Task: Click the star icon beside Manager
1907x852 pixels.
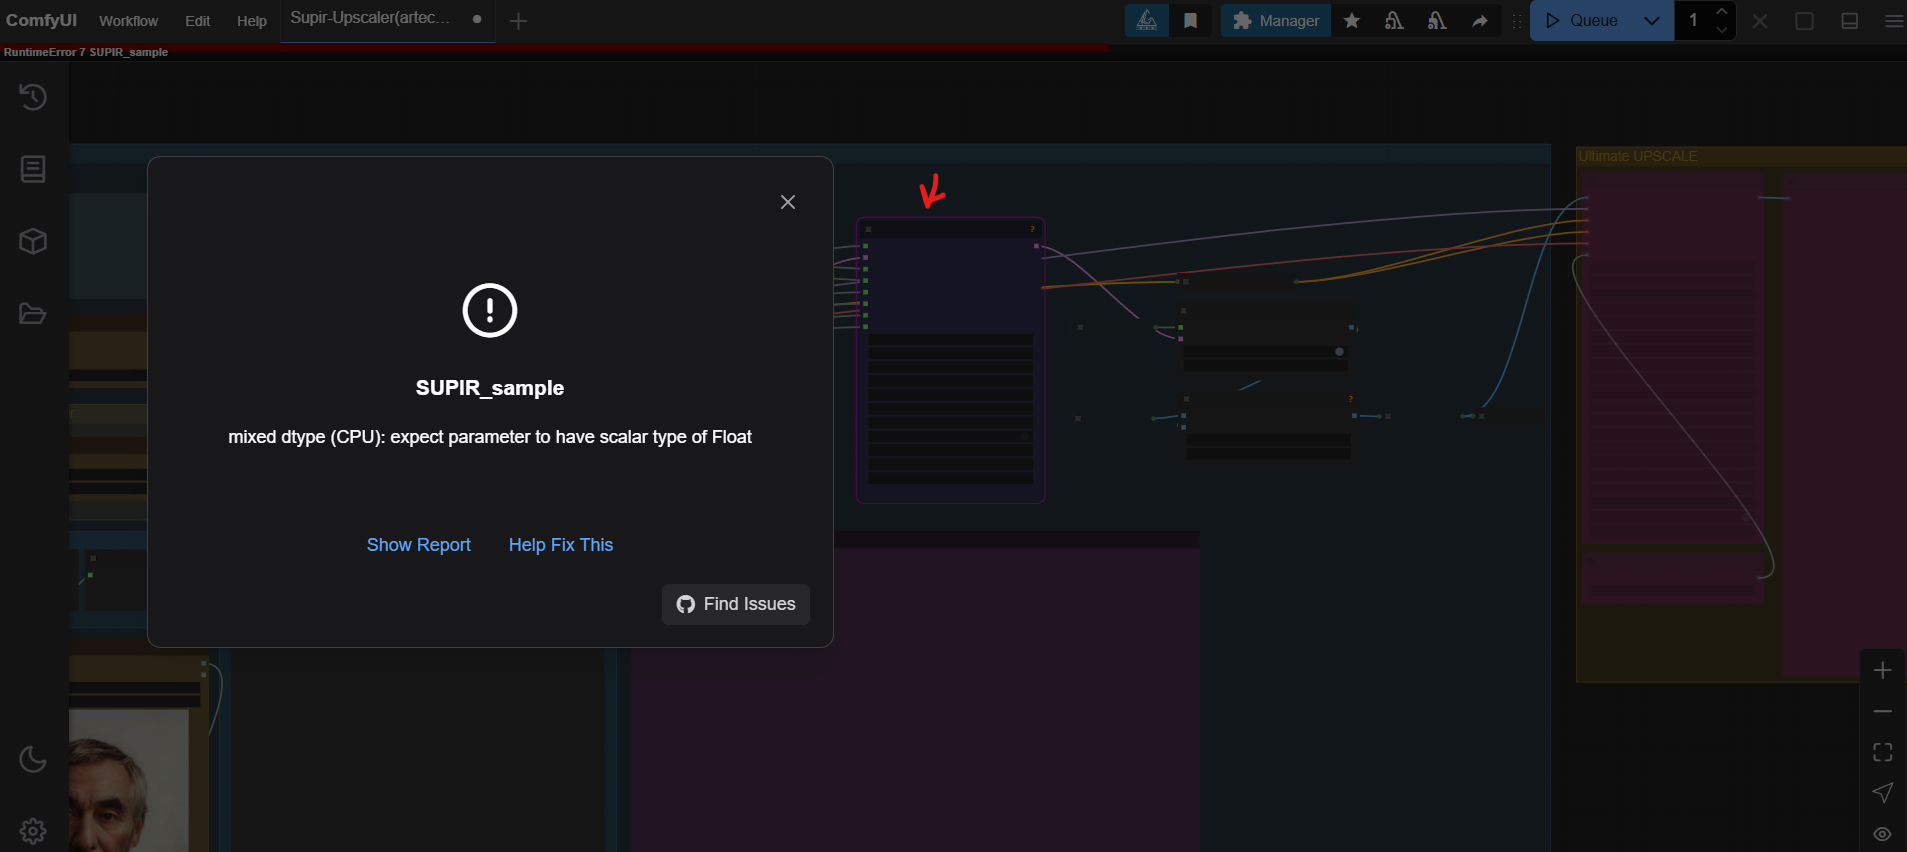Action: tap(1352, 21)
